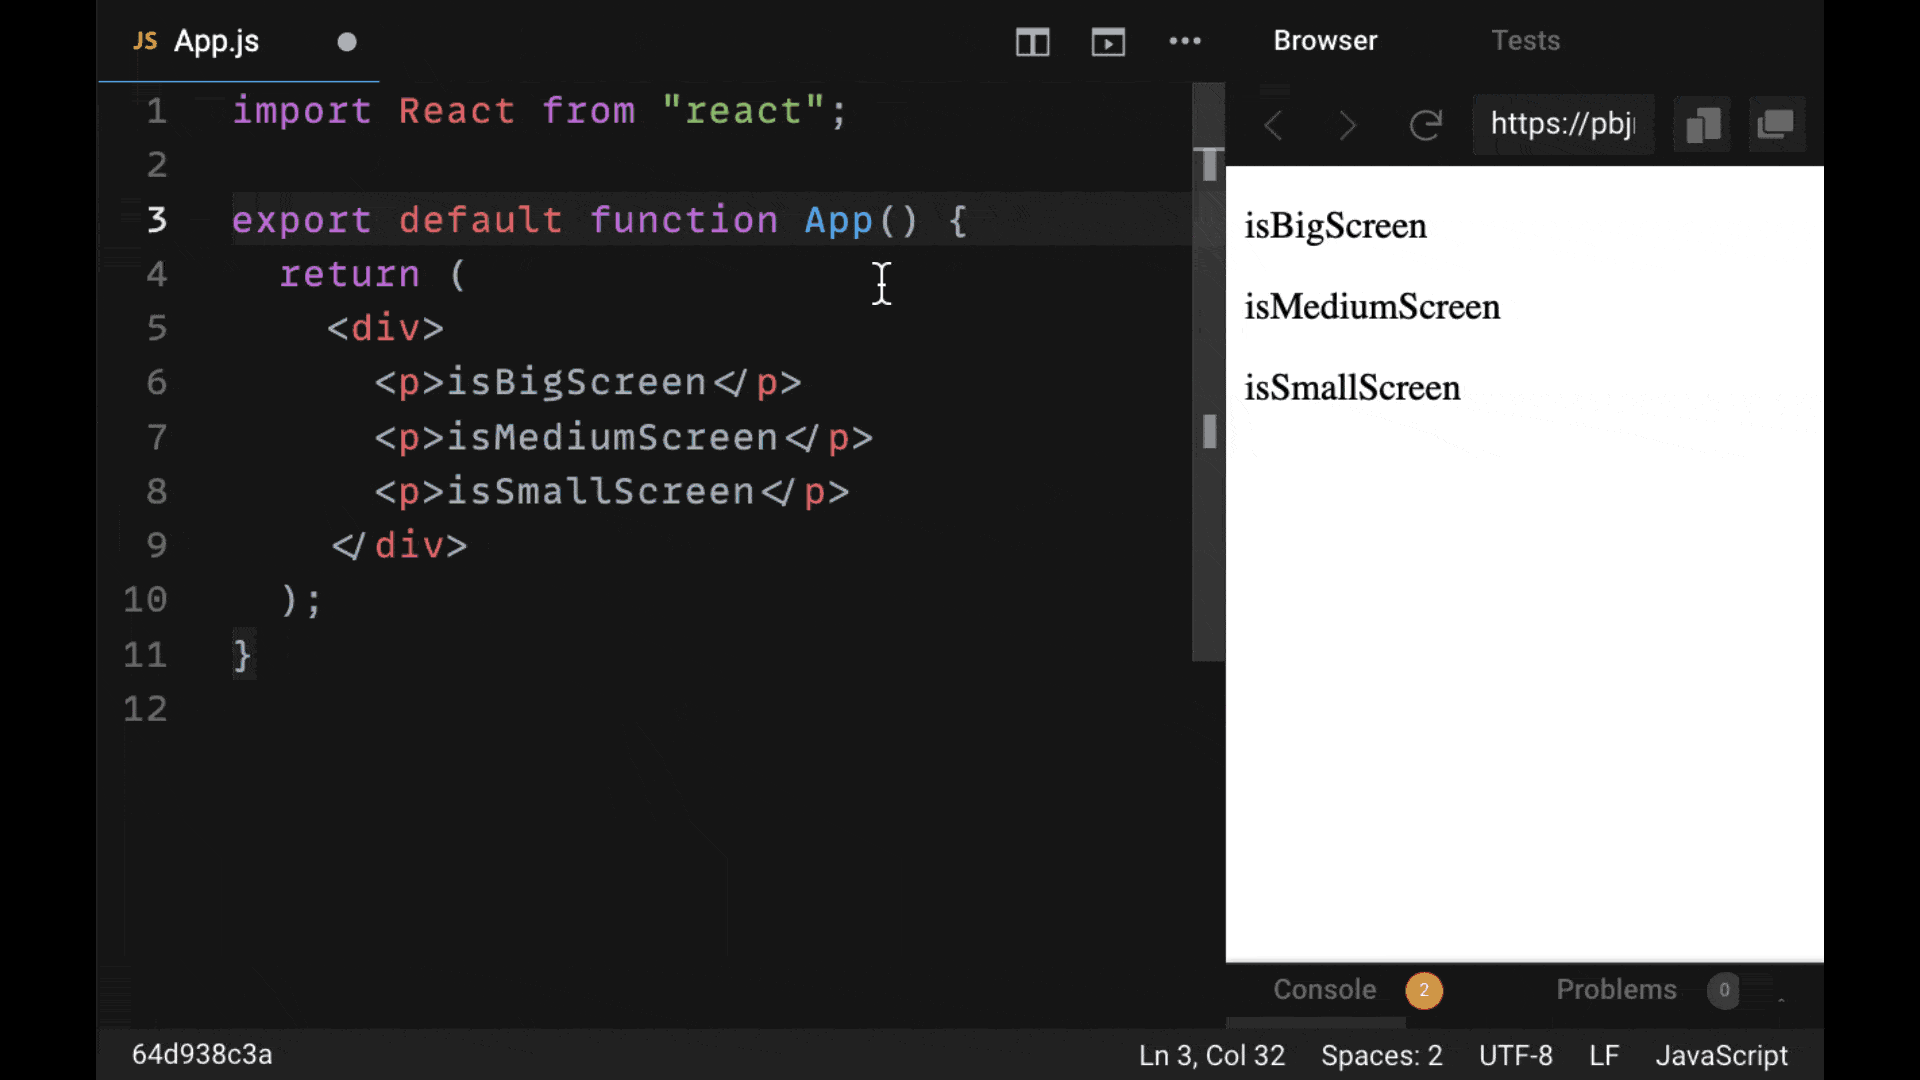Click the more options ellipsis icon

[1184, 40]
